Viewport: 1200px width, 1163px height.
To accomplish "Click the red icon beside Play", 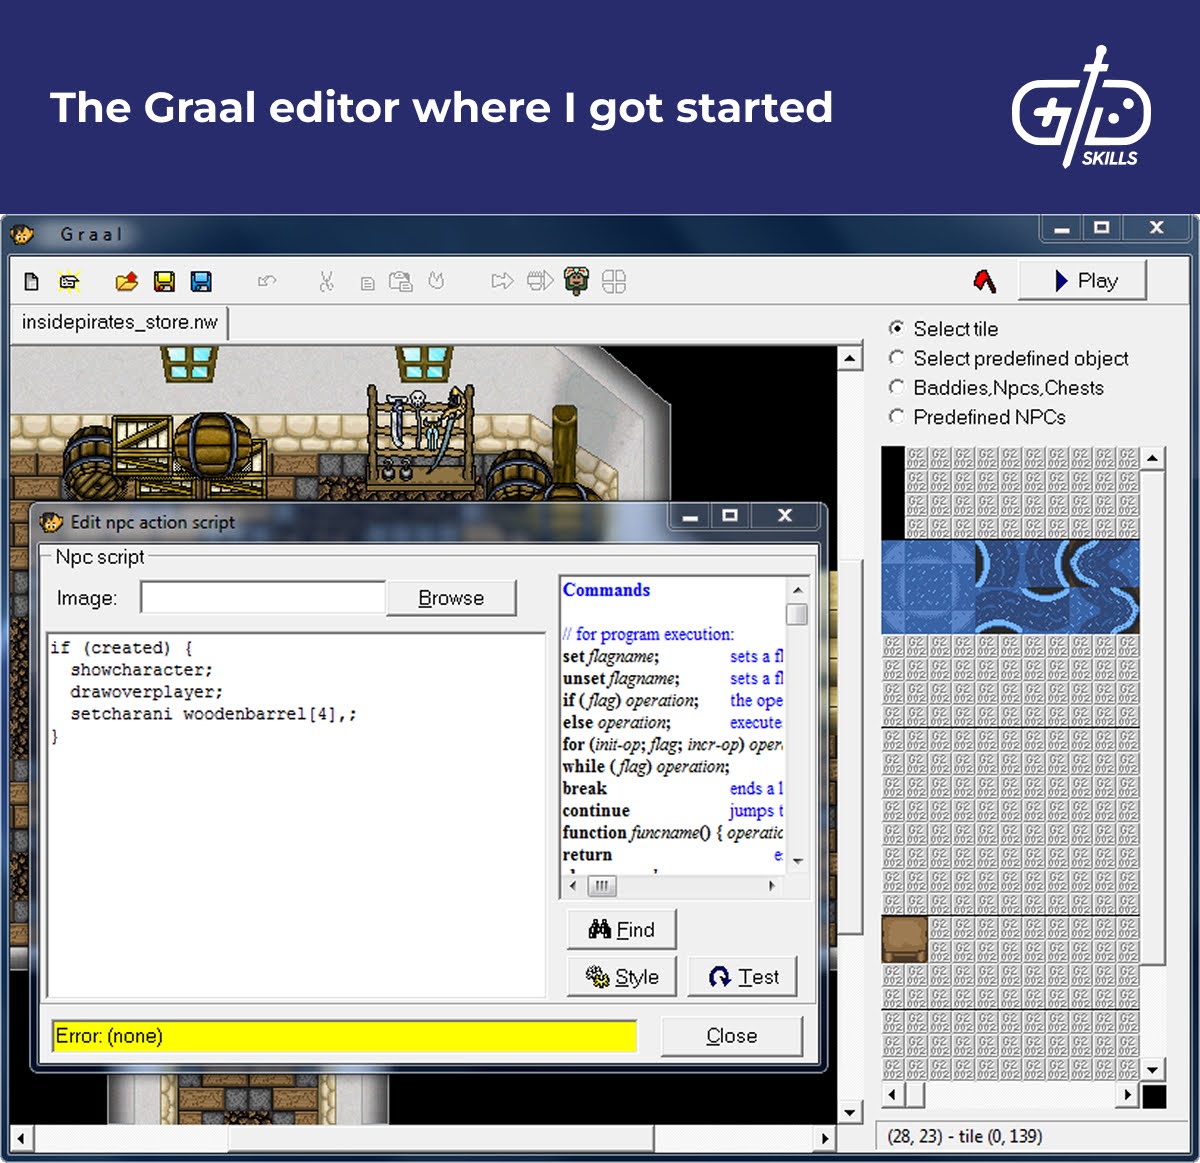I will [x=985, y=282].
